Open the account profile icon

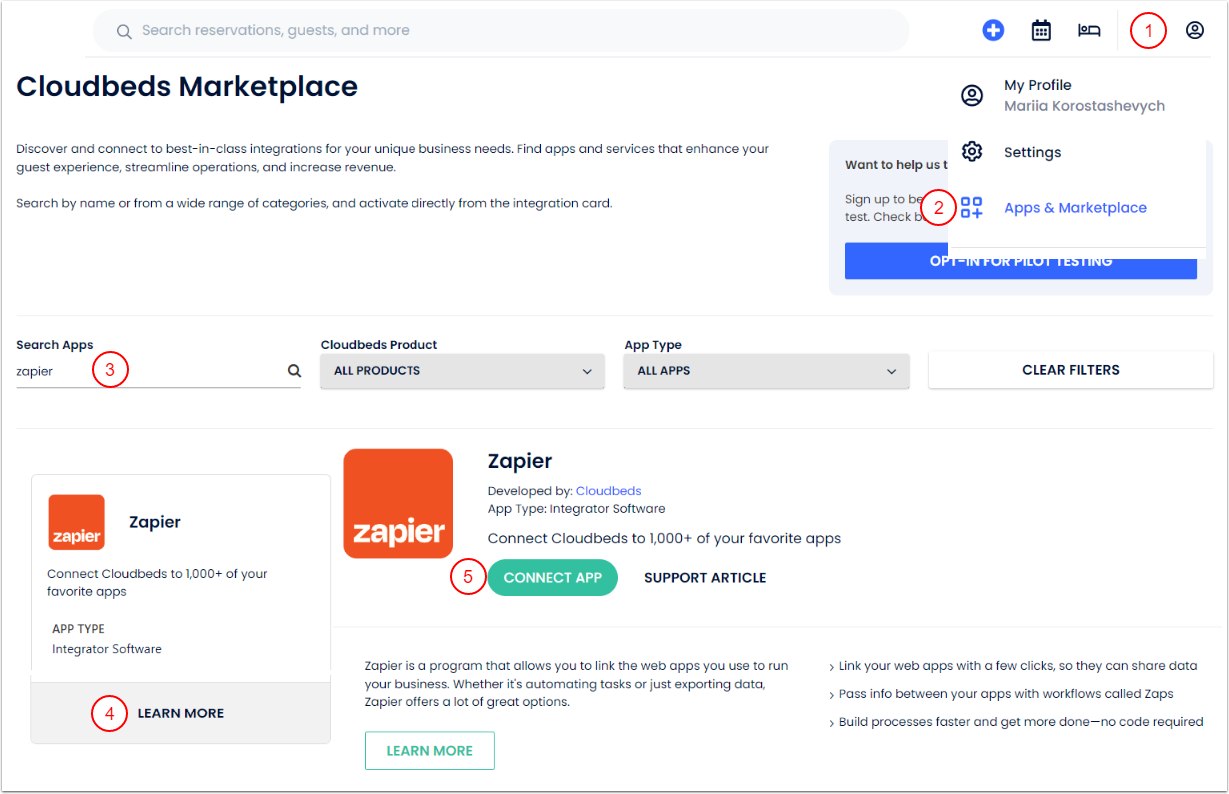pyautogui.click(x=1195, y=30)
